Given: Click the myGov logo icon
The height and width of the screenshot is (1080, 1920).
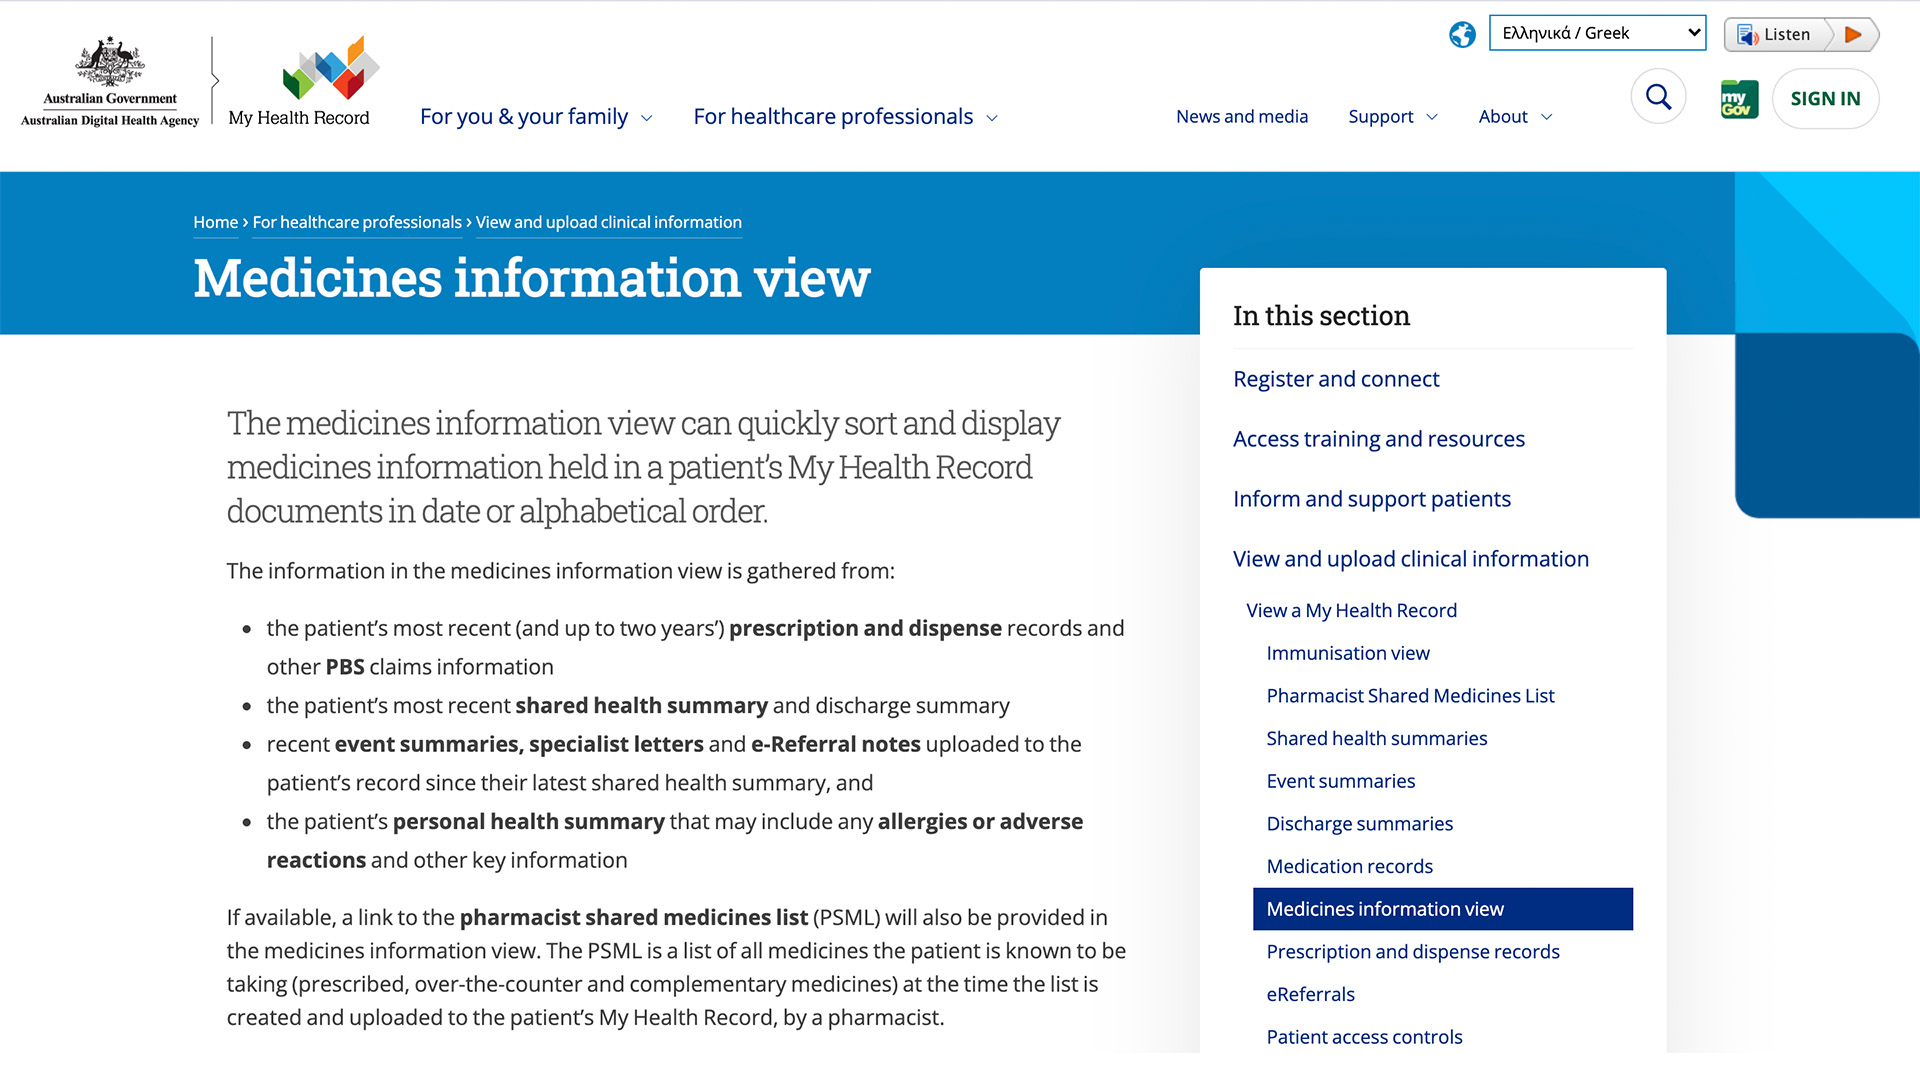Looking at the screenshot, I should point(1739,98).
